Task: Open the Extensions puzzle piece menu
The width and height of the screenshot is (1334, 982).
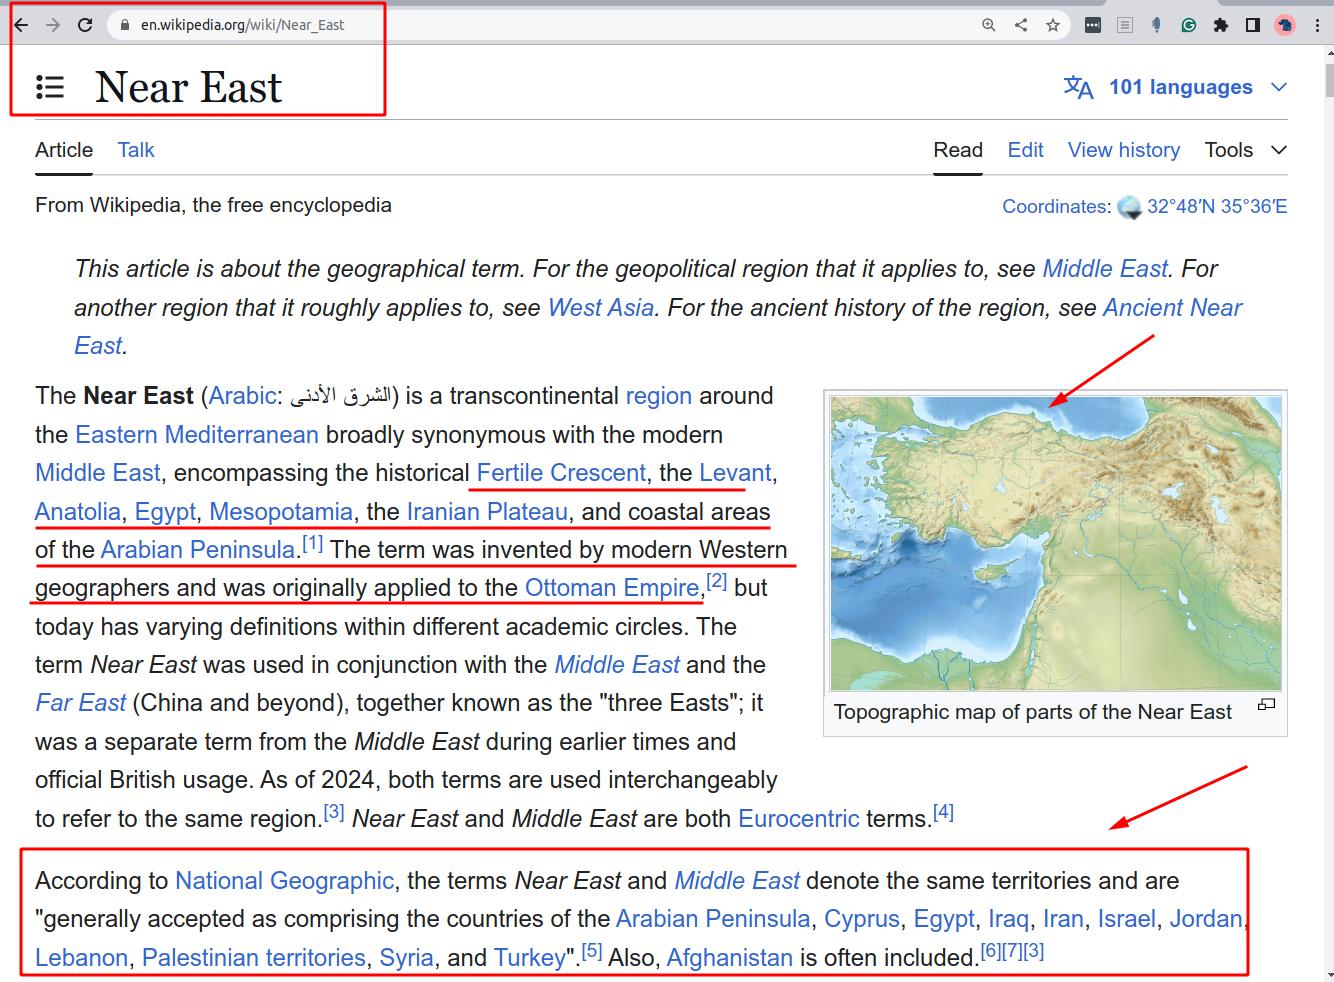Action: [x=1220, y=25]
